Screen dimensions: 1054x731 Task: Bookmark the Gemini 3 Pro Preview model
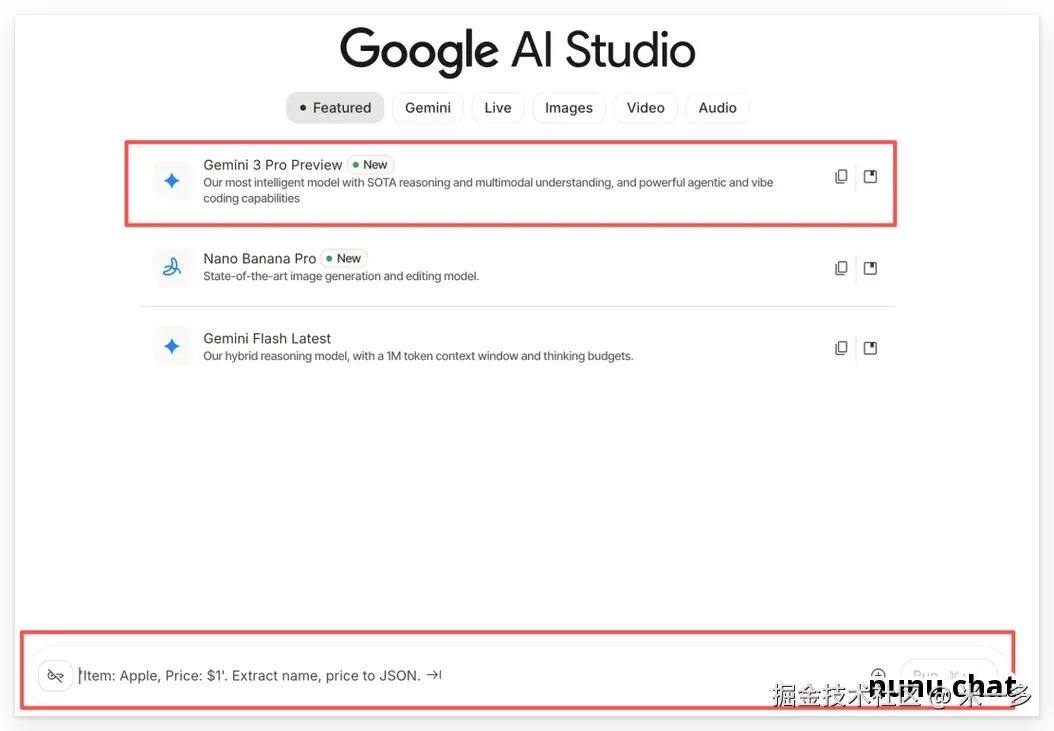[870, 176]
